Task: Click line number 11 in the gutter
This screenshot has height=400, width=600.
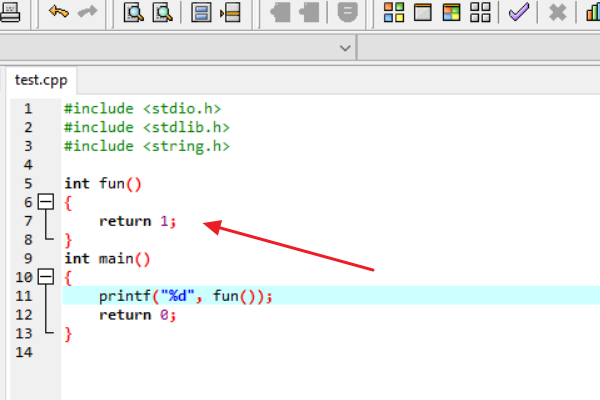Action: pos(24,296)
